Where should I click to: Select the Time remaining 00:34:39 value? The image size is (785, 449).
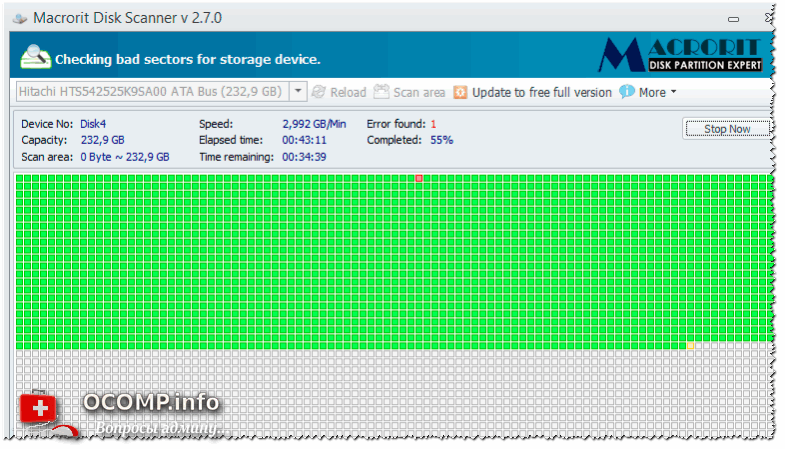pos(304,157)
